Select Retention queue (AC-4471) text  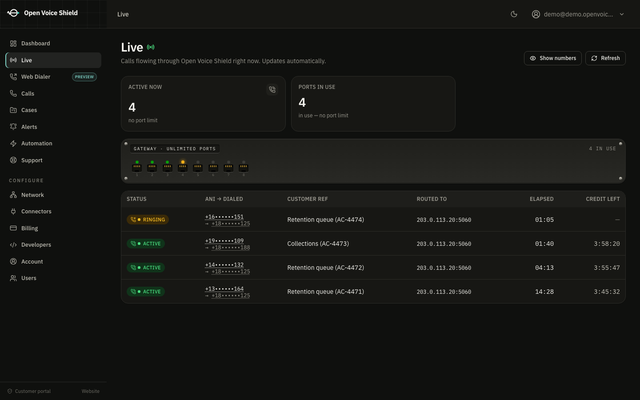[x=326, y=291]
